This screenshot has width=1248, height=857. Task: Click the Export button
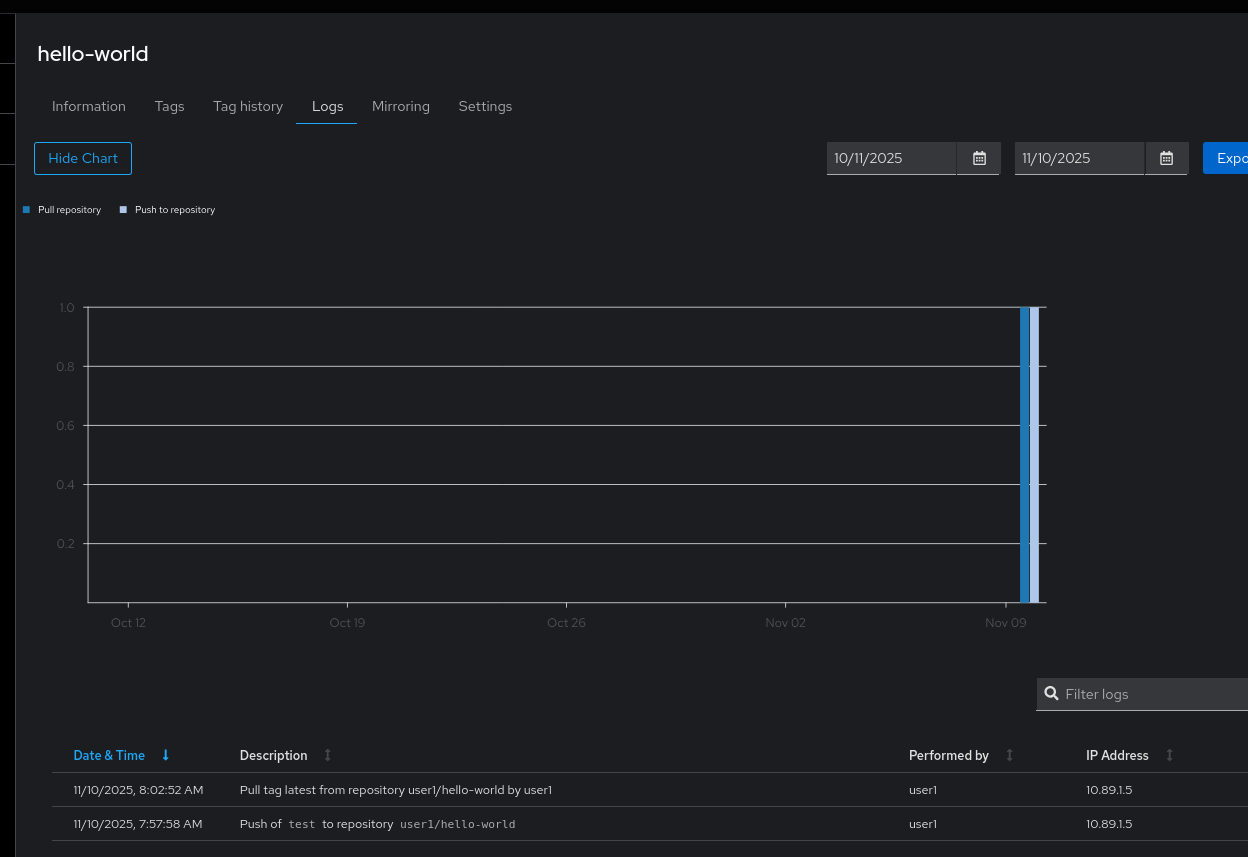[x=1228, y=158]
